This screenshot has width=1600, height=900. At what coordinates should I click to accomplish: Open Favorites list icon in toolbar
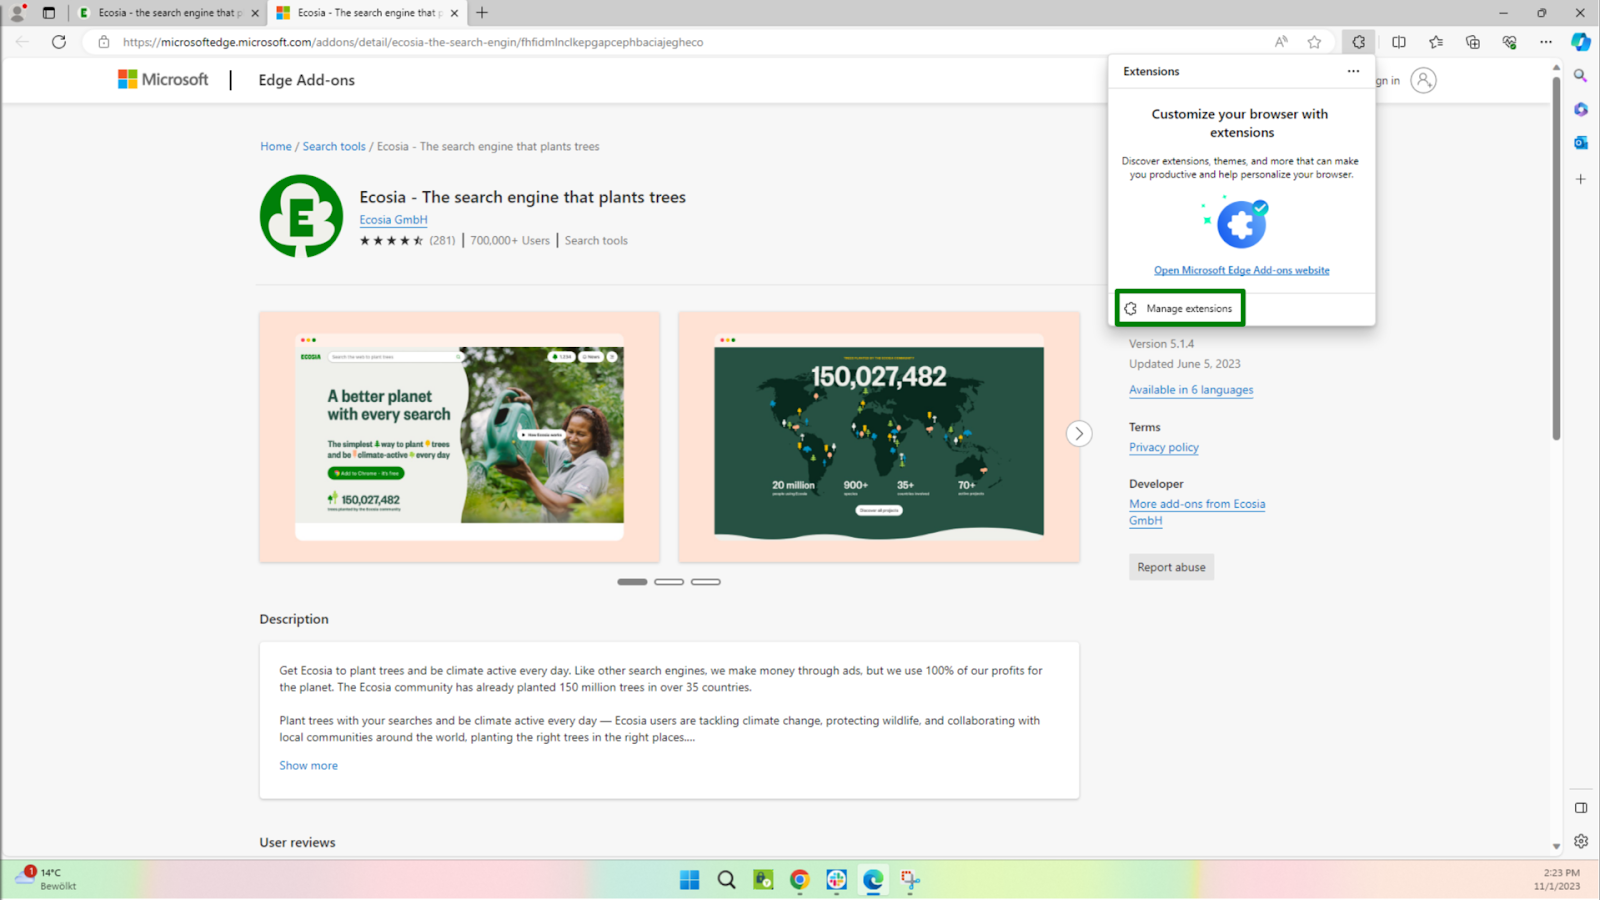click(x=1436, y=42)
